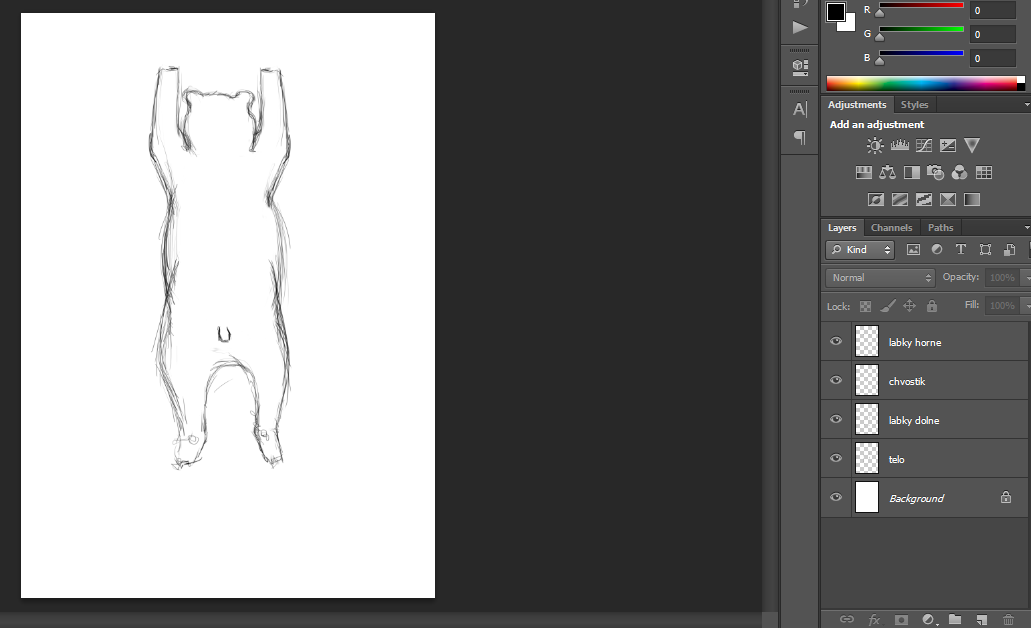Image resolution: width=1031 pixels, height=628 pixels.
Task: Open the layer Opacity slider dropdown arrow
Action: click(1024, 278)
